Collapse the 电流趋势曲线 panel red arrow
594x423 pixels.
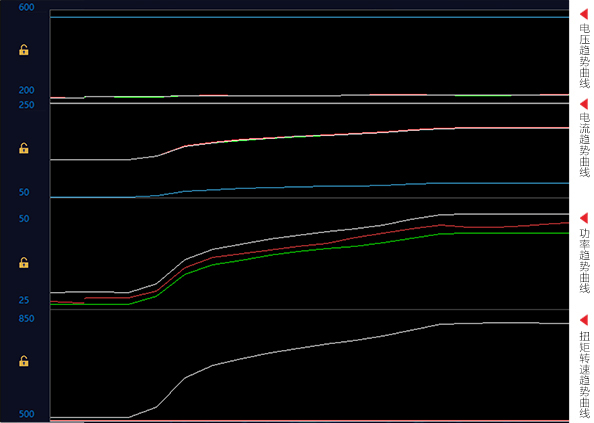(x=584, y=104)
